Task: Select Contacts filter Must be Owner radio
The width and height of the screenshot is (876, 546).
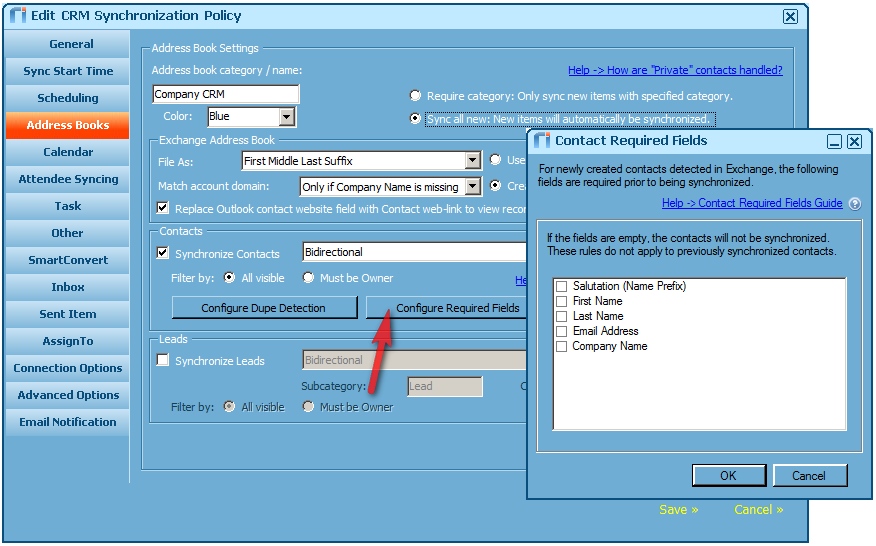Action: tap(308, 278)
